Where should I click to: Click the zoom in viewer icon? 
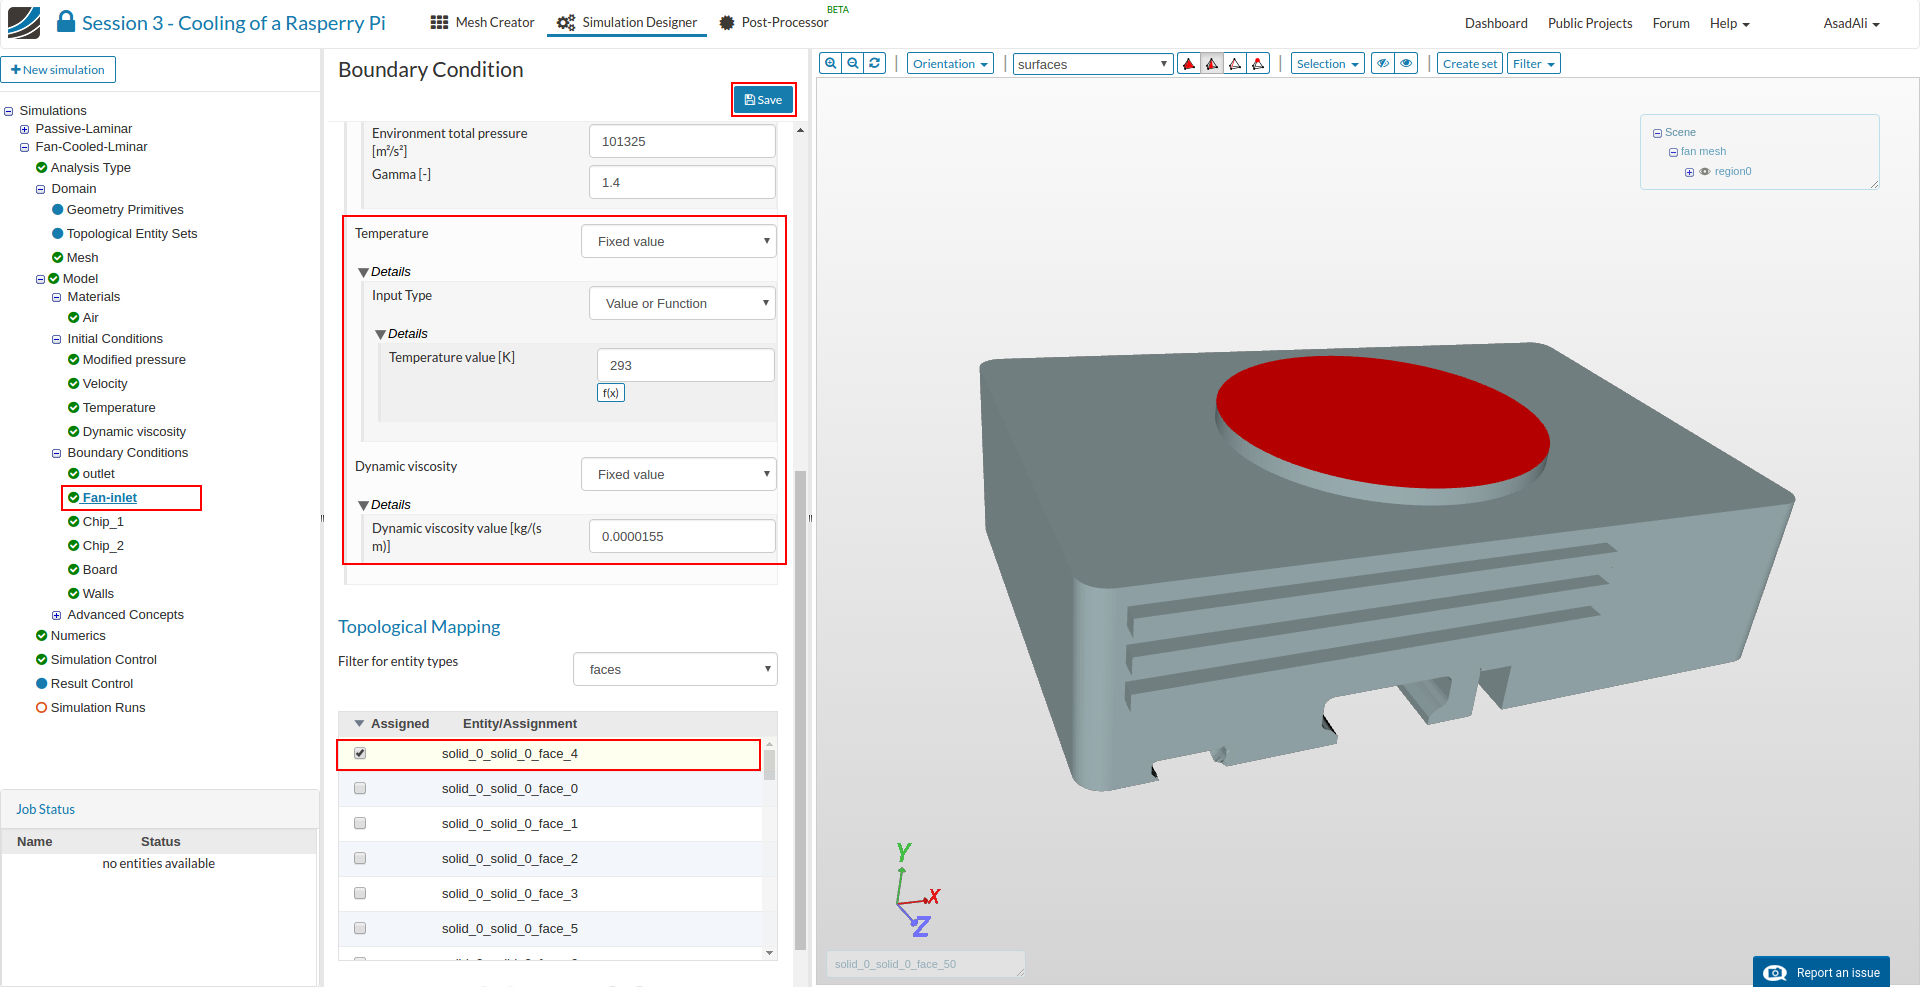pos(830,63)
